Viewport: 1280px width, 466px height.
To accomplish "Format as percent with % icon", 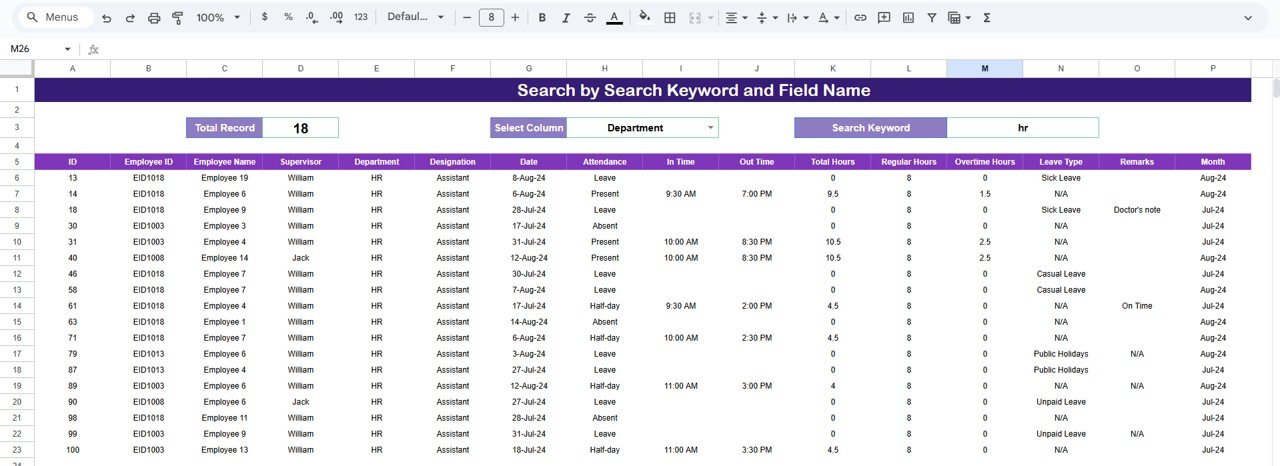I will [x=288, y=17].
